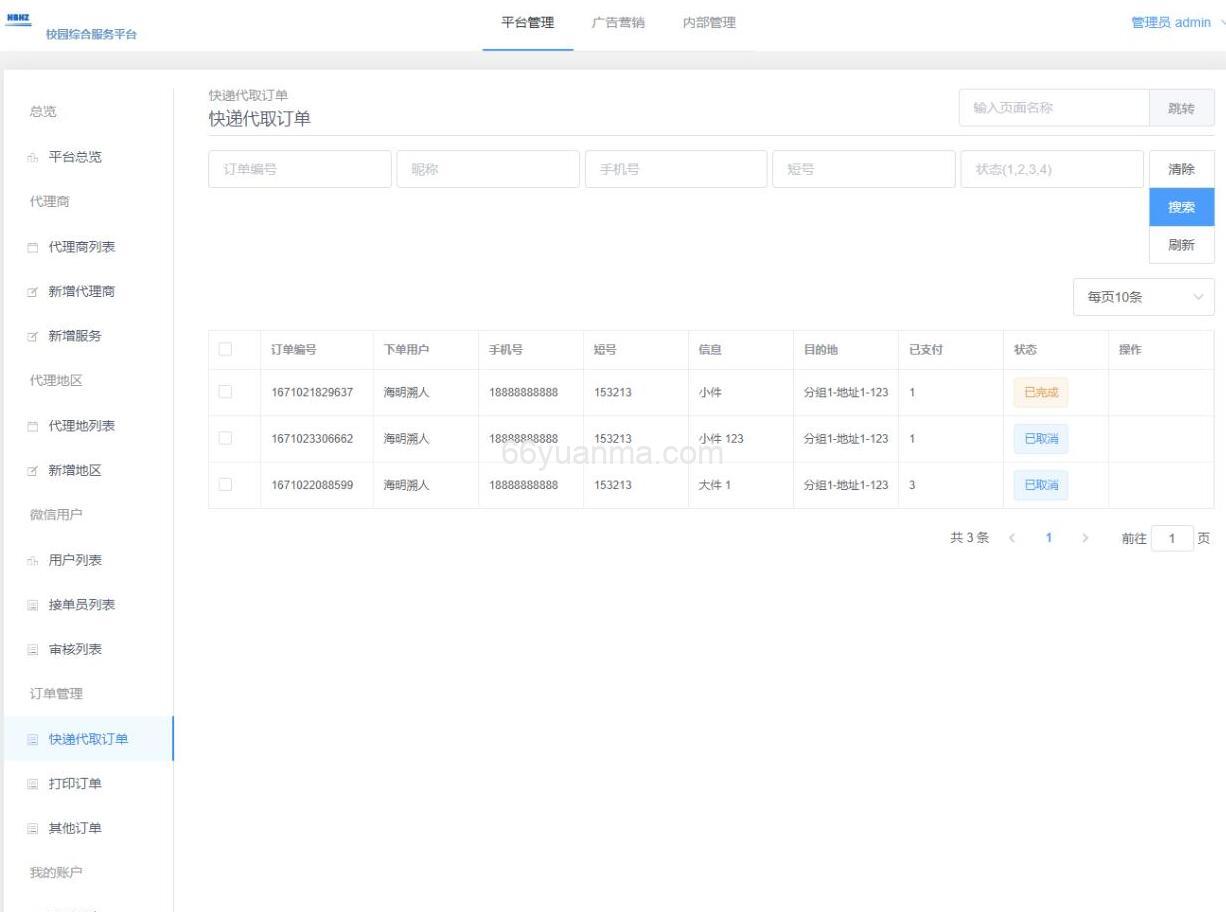Check the checkbox for order 1671021829637
The image size is (1226, 912).
tap(224, 392)
